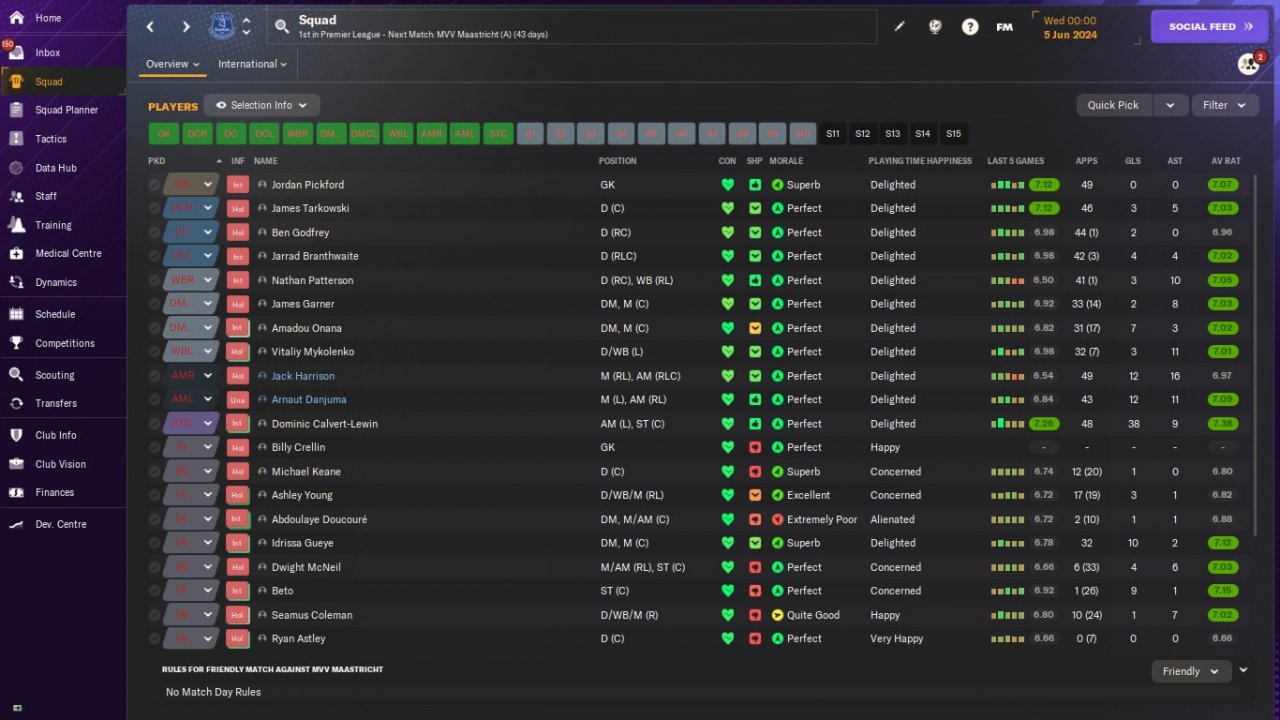Open the Finances section
The image size is (1280, 720).
point(54,492)
